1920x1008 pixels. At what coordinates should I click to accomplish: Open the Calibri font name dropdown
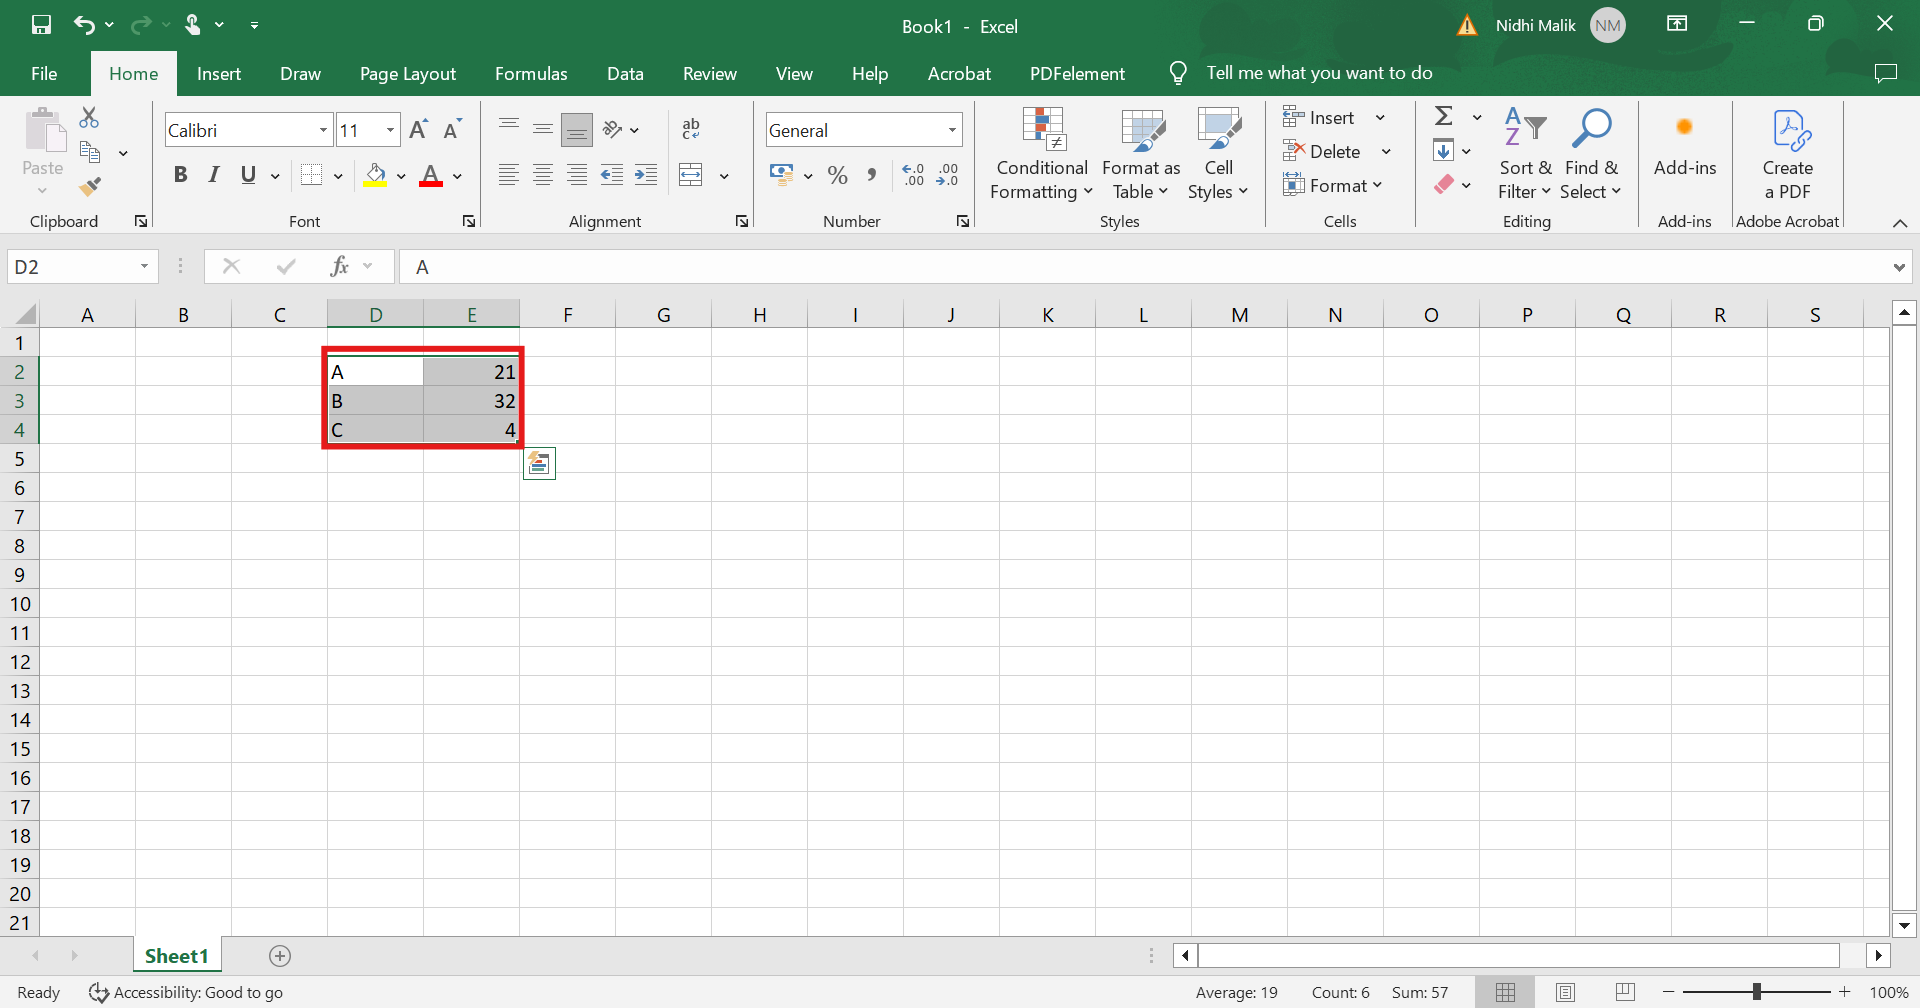click(x=323, y=130)
